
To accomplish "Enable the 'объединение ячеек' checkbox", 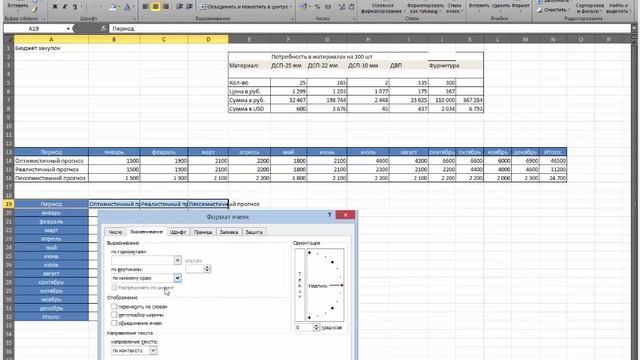I will point(114,323).
